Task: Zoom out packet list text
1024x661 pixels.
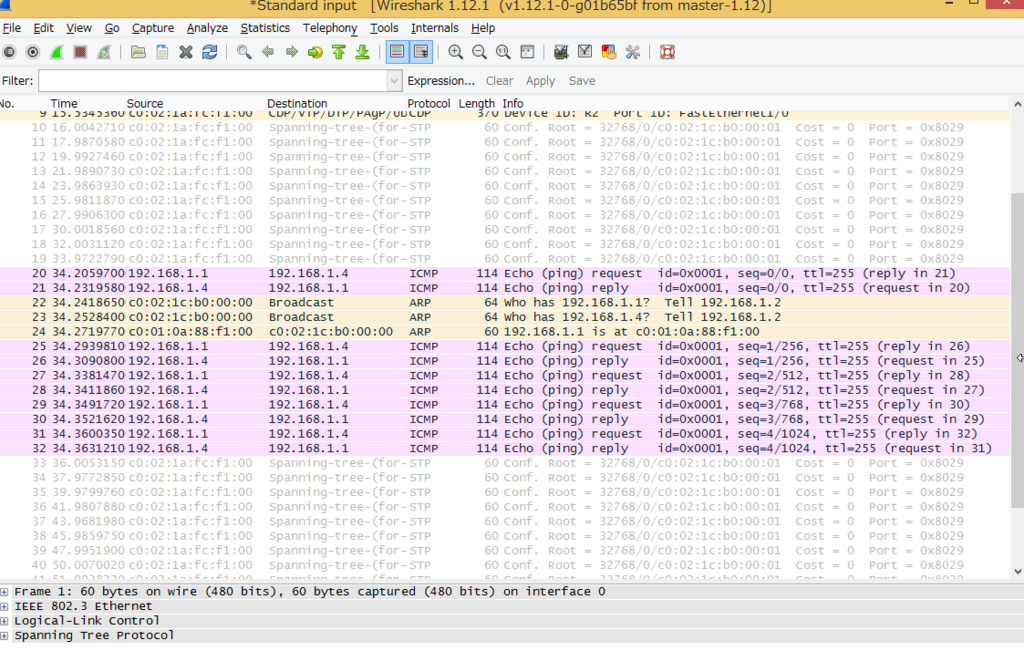Action: click(479, 52)
